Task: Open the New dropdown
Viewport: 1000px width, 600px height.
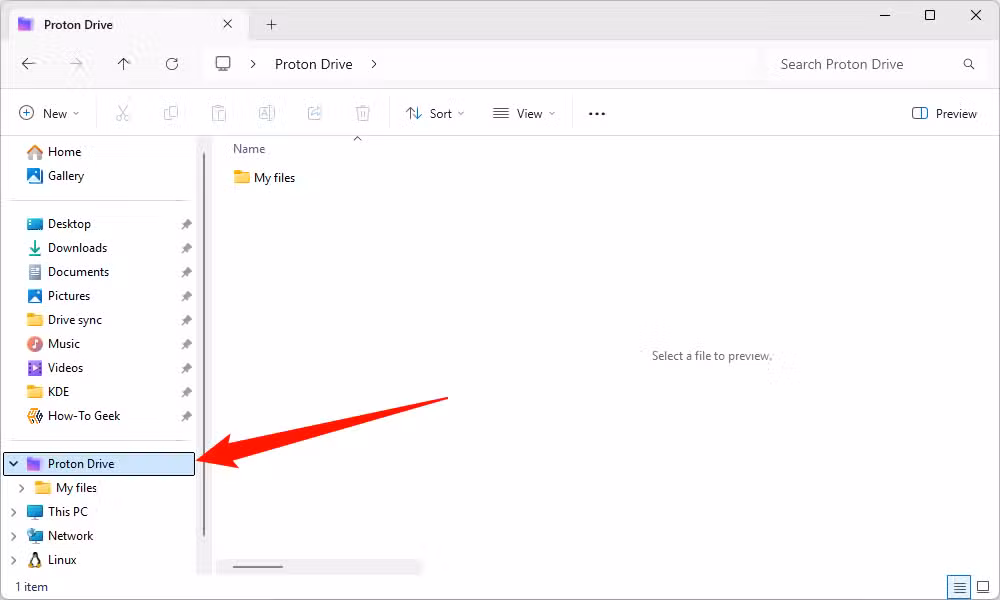Action: tap(49, 113)
